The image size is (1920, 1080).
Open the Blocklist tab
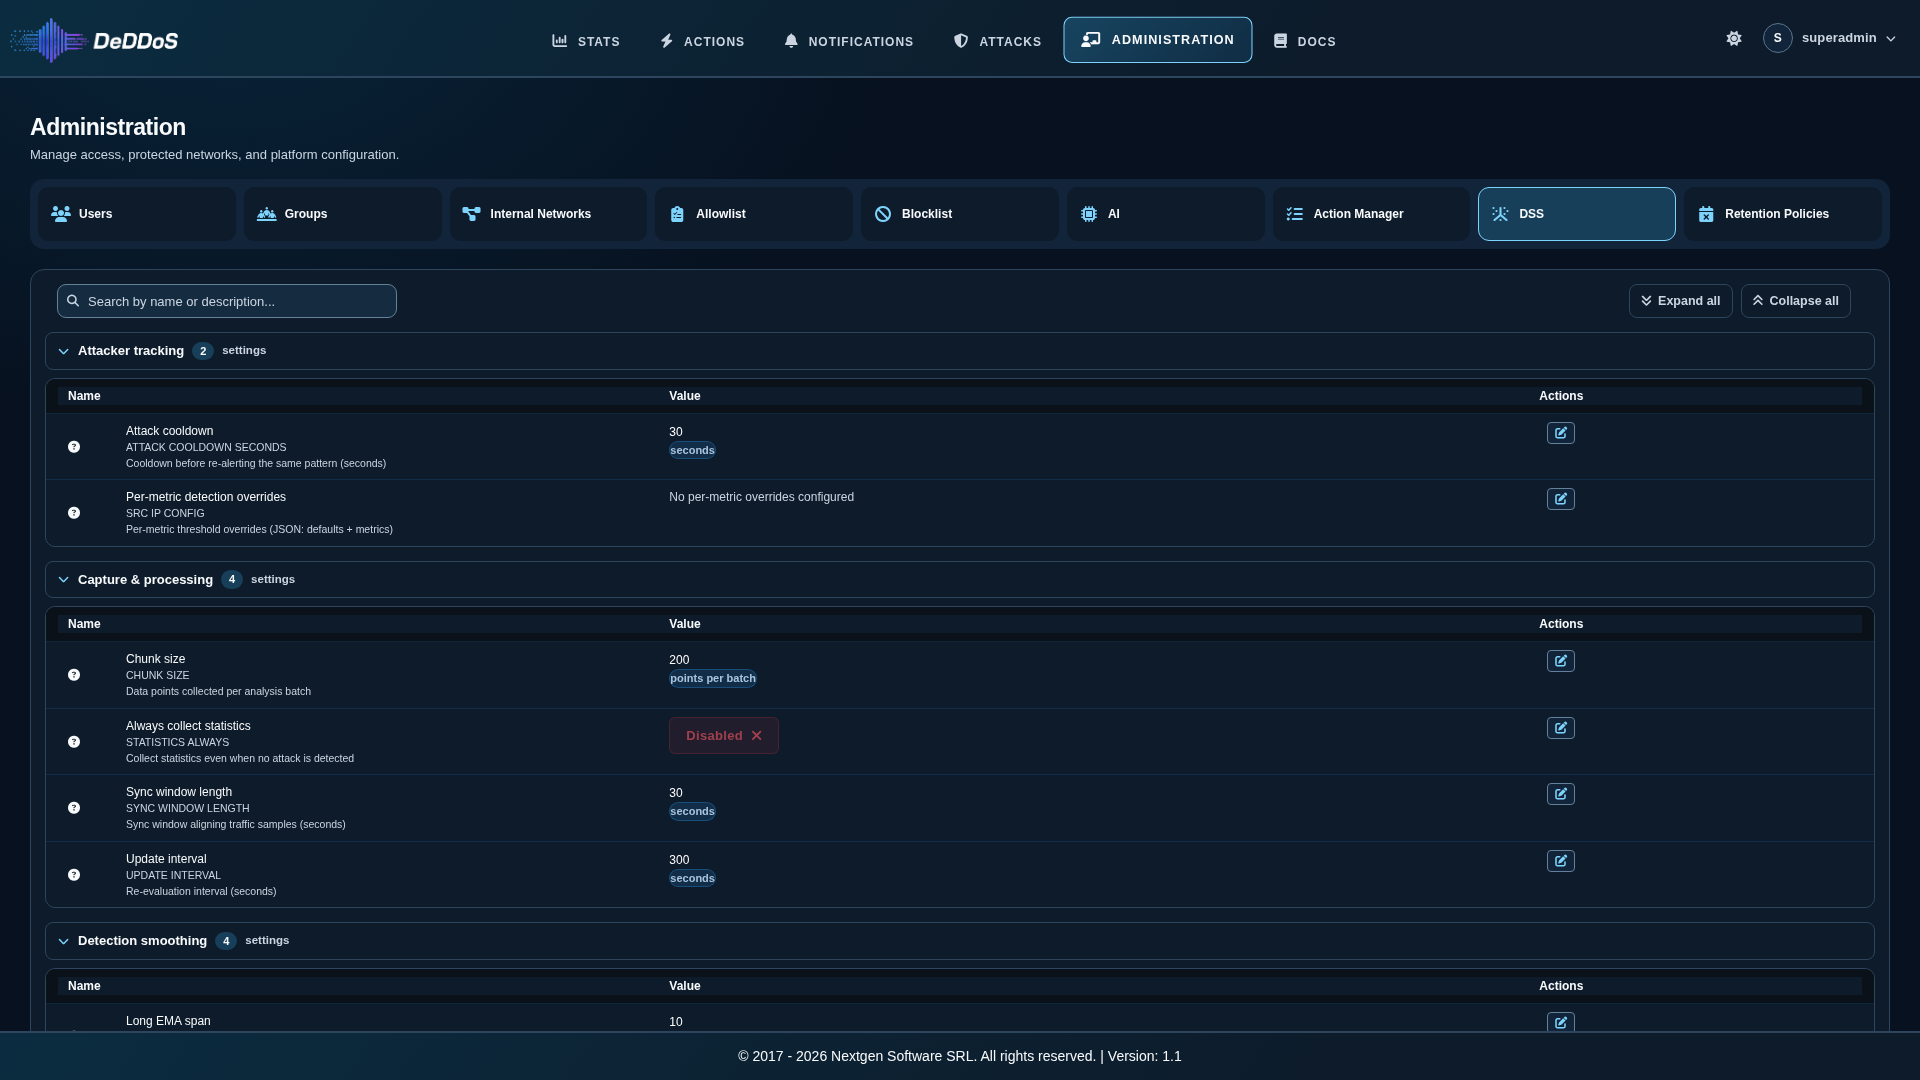(x=960, y=214)
